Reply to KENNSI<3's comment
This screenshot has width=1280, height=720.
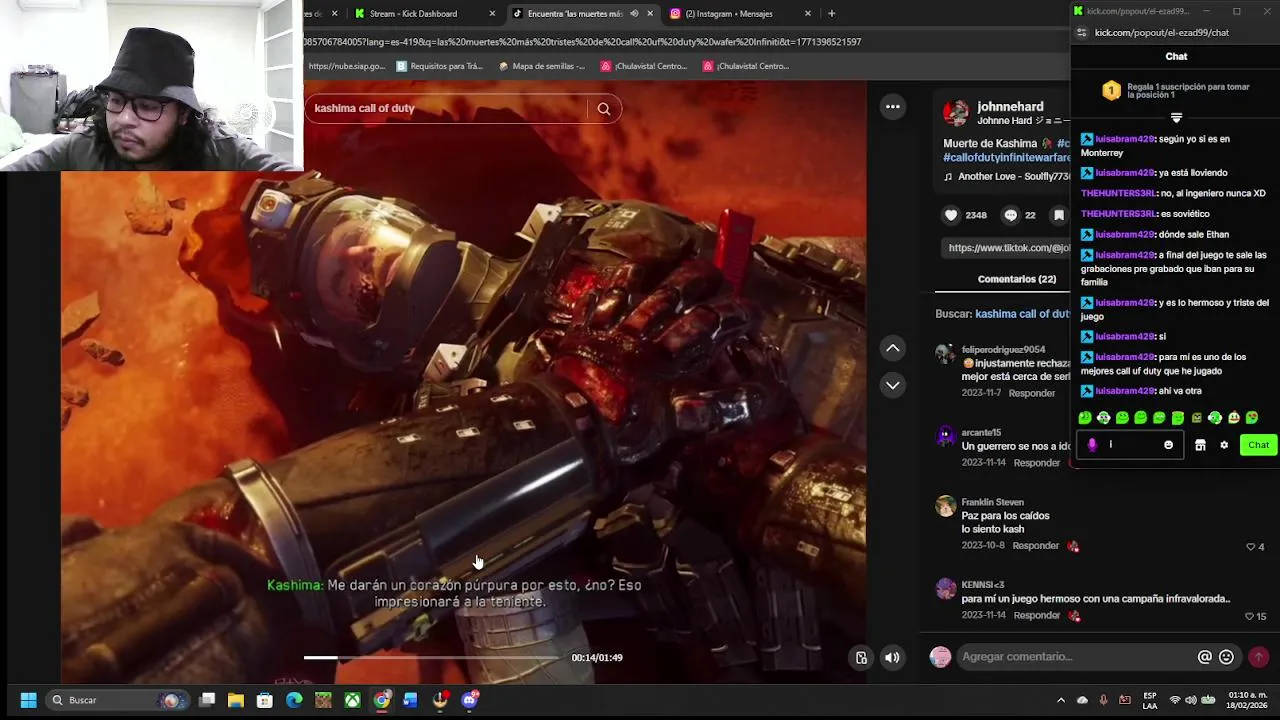(1037, 615)
